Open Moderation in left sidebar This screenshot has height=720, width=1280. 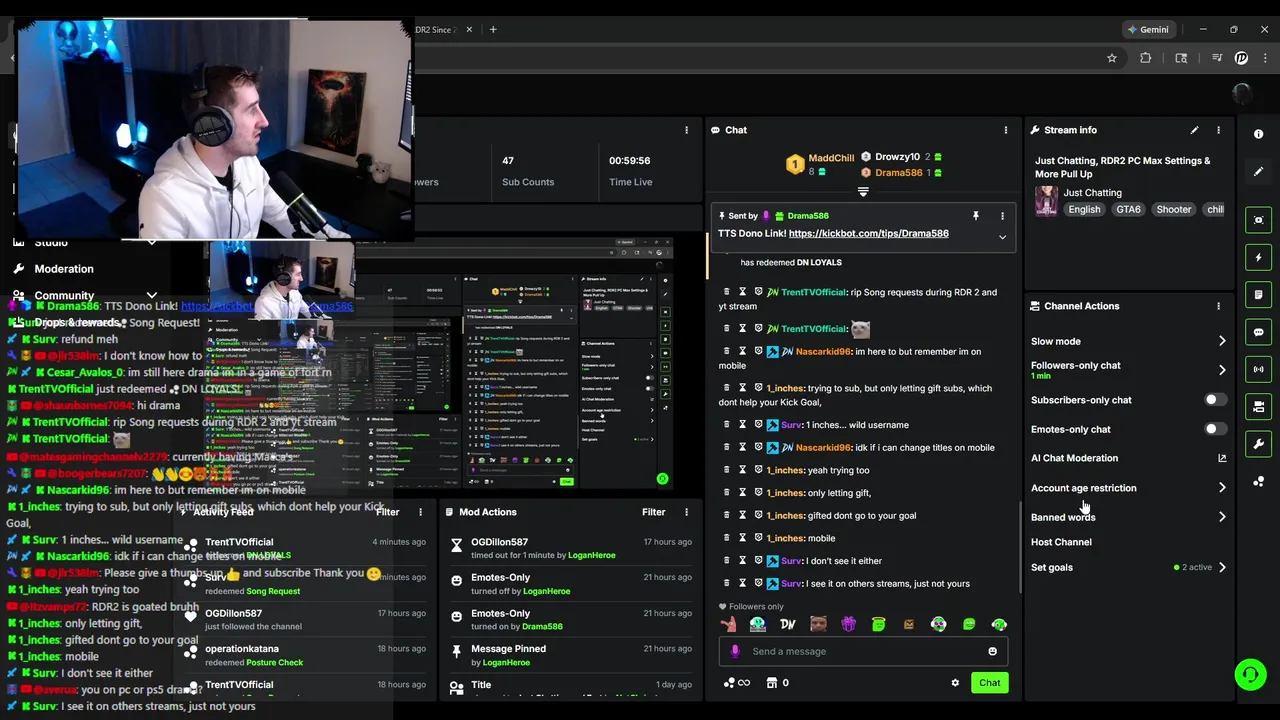[x=64, y=269]
